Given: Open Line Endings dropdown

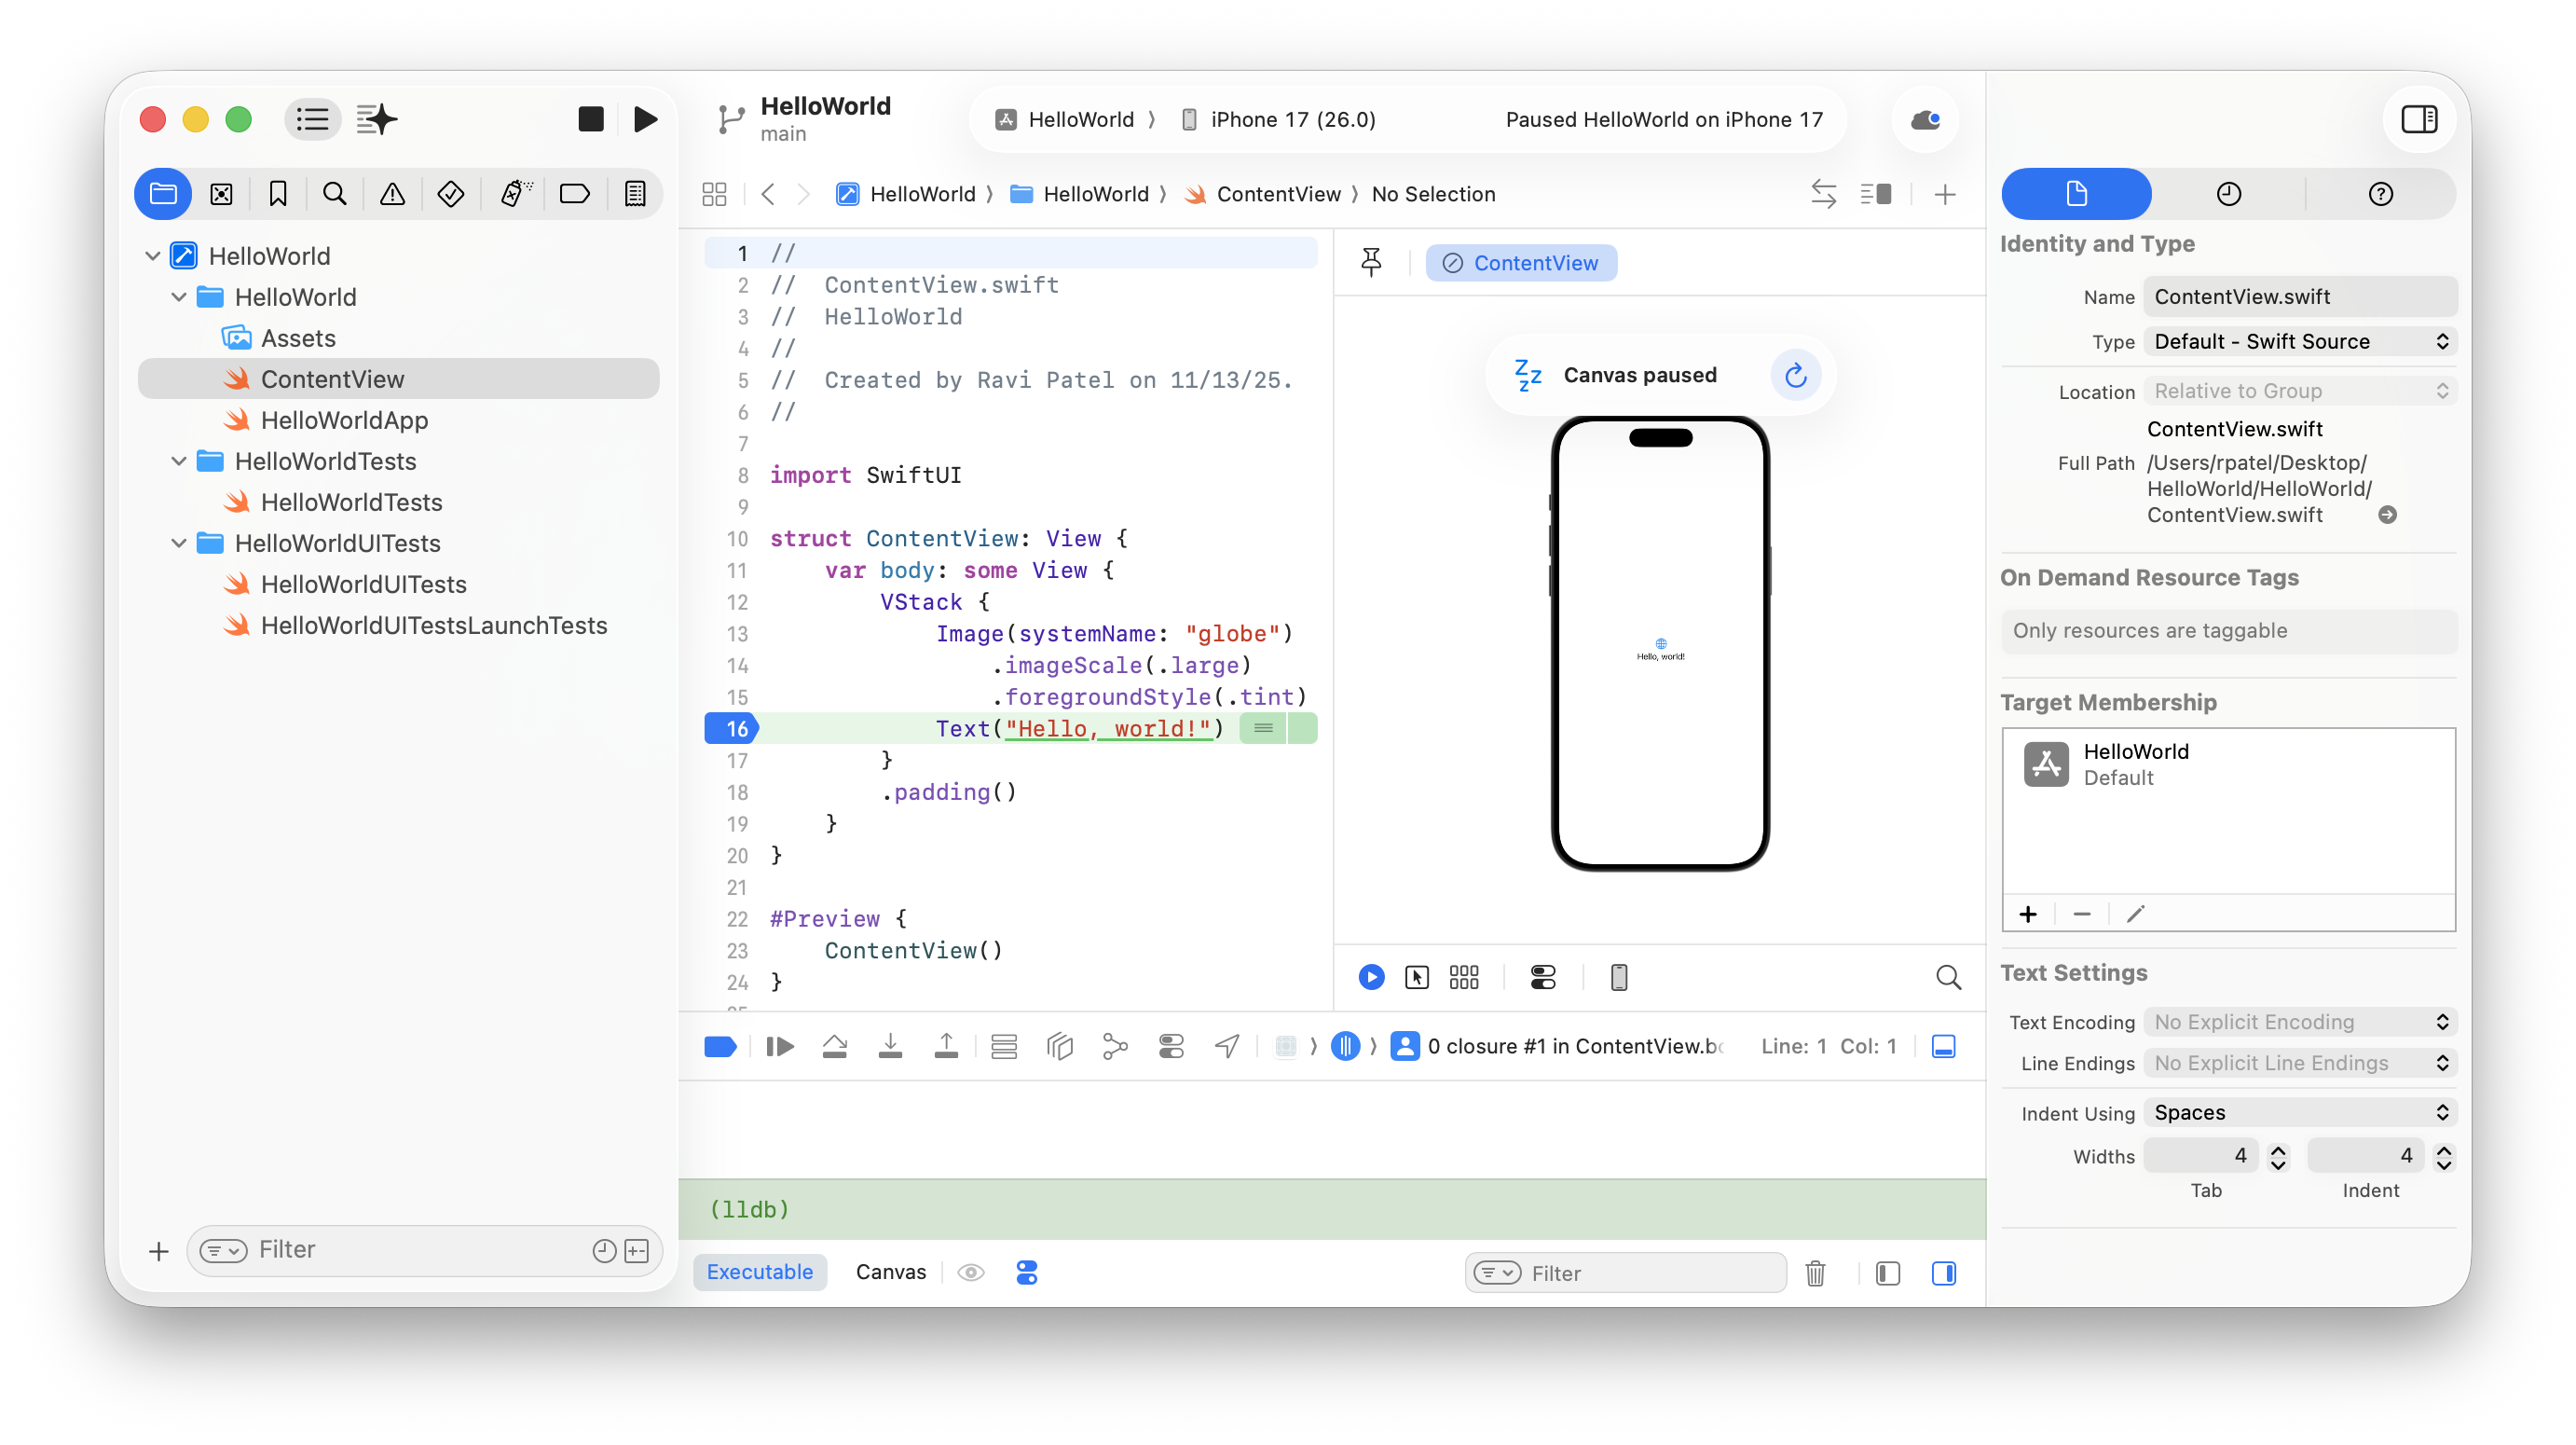Looking at the screenshot, I should pyautogui.click(x=2299, y=1063).
